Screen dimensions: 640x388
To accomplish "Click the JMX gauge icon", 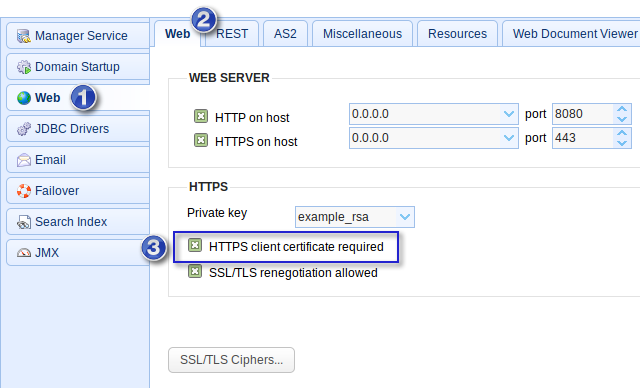I will click(x=24, y=253).
